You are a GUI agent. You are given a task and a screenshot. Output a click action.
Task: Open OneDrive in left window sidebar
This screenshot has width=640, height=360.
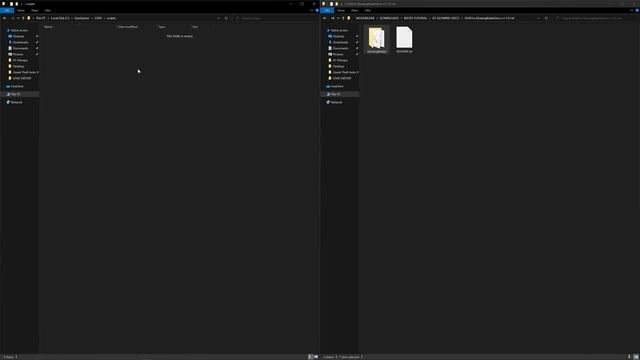pos(17,86)
